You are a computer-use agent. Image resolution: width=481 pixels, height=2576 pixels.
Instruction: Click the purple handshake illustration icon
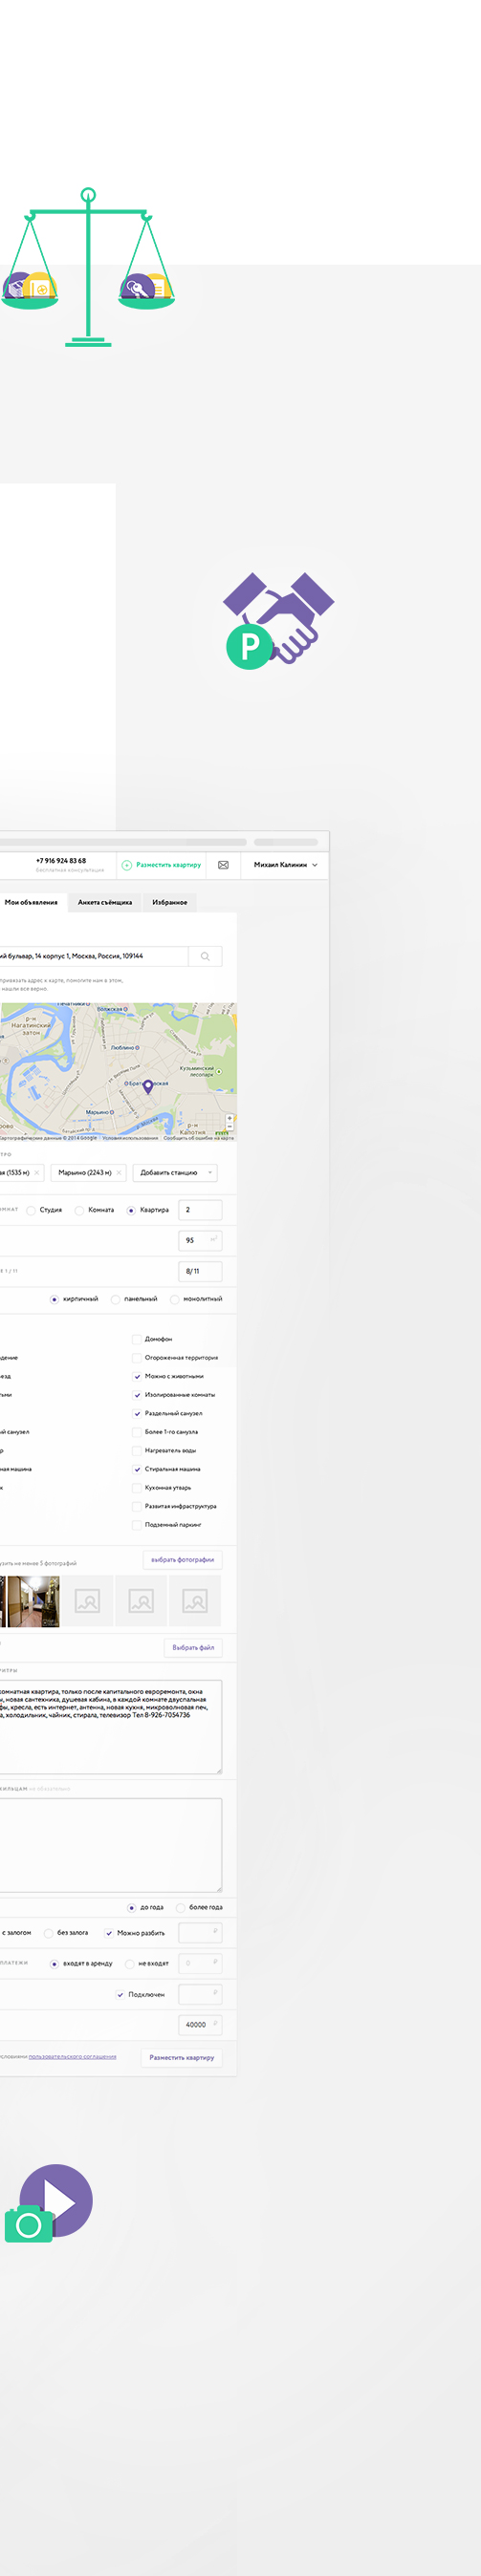(x=278, y=620)
